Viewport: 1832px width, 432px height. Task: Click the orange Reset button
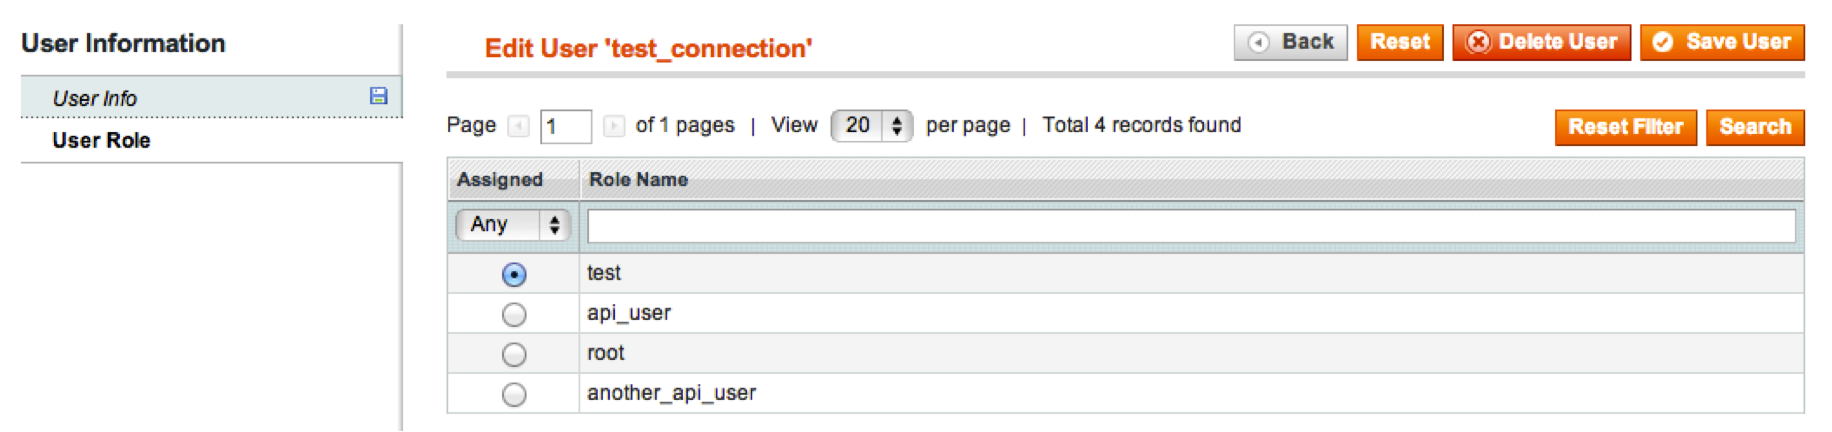(1400, 42)
